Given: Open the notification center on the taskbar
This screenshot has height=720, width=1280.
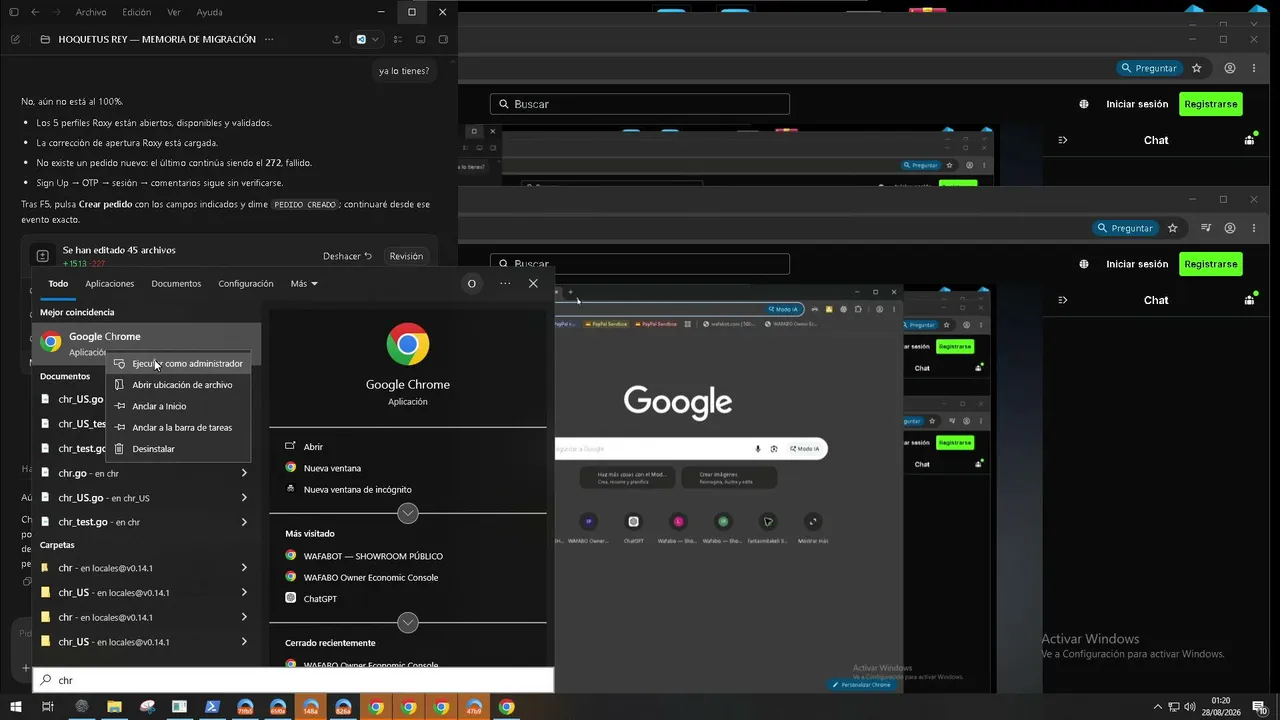Looking at the screenshot, I should pyautogui.click(x=1260, y=707).
